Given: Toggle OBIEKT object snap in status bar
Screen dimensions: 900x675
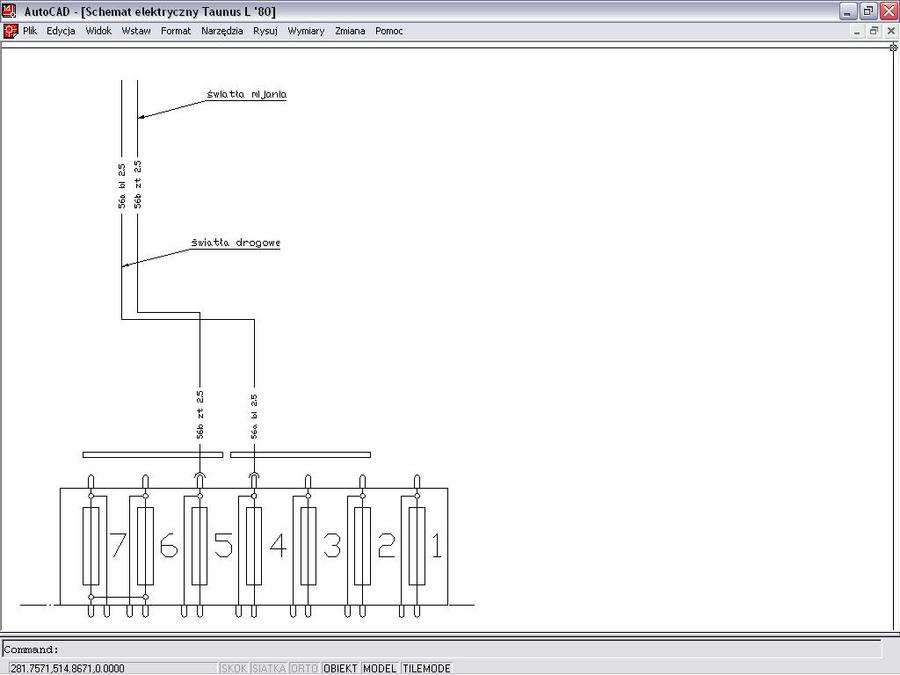Looking at the screenshot, I should click(340, 668).
